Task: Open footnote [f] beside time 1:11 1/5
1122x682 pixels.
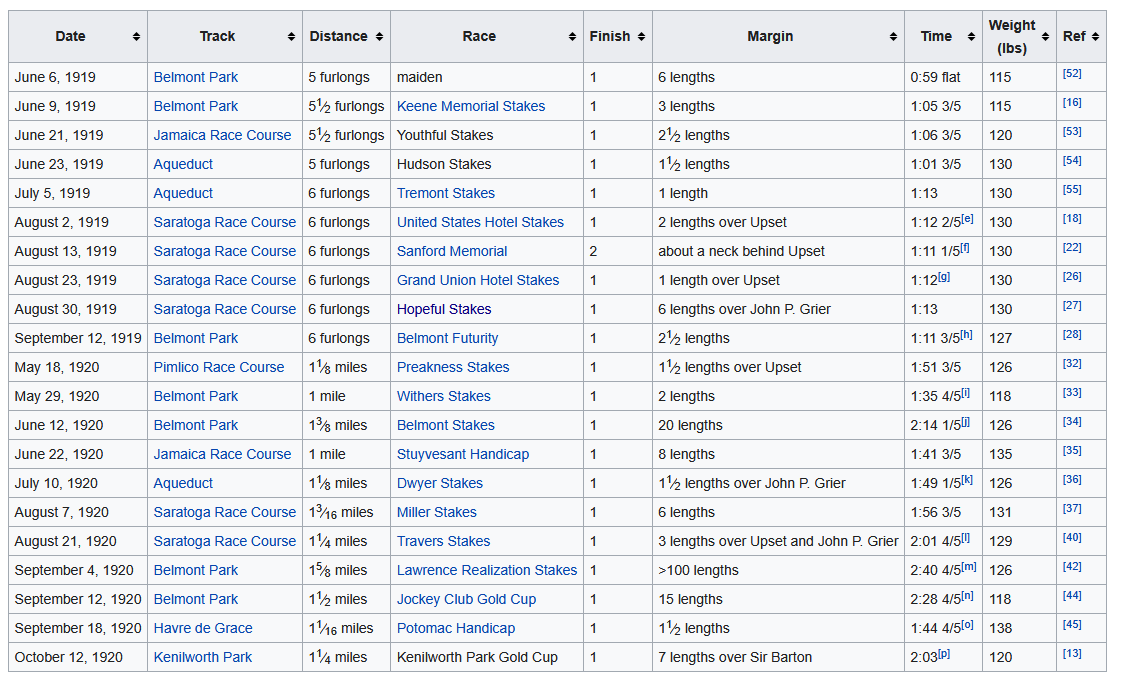Action: [x=965, y=248]
